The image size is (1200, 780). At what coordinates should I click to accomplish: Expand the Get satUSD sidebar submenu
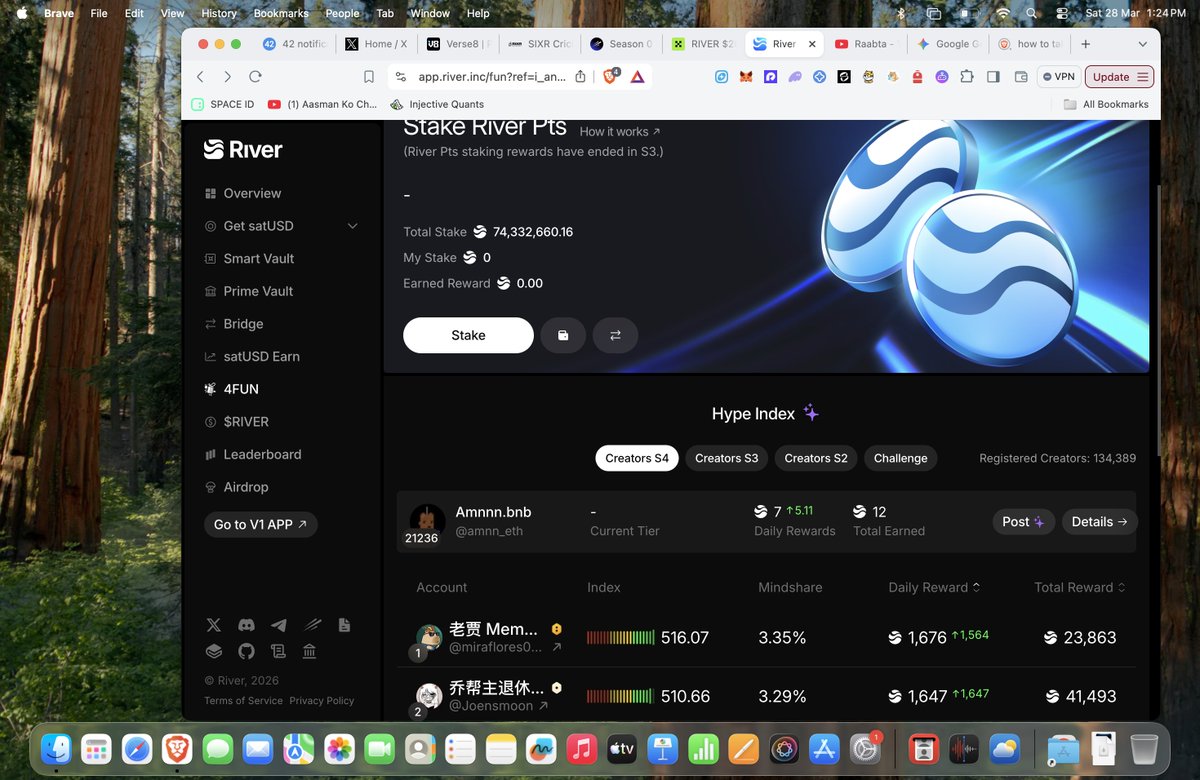click(352, 226)
